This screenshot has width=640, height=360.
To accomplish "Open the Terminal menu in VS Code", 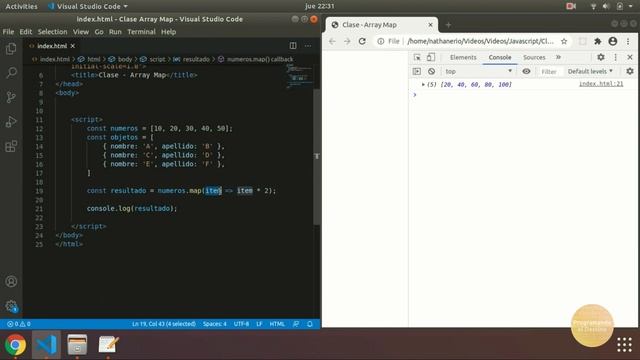I will click(141, 32).
